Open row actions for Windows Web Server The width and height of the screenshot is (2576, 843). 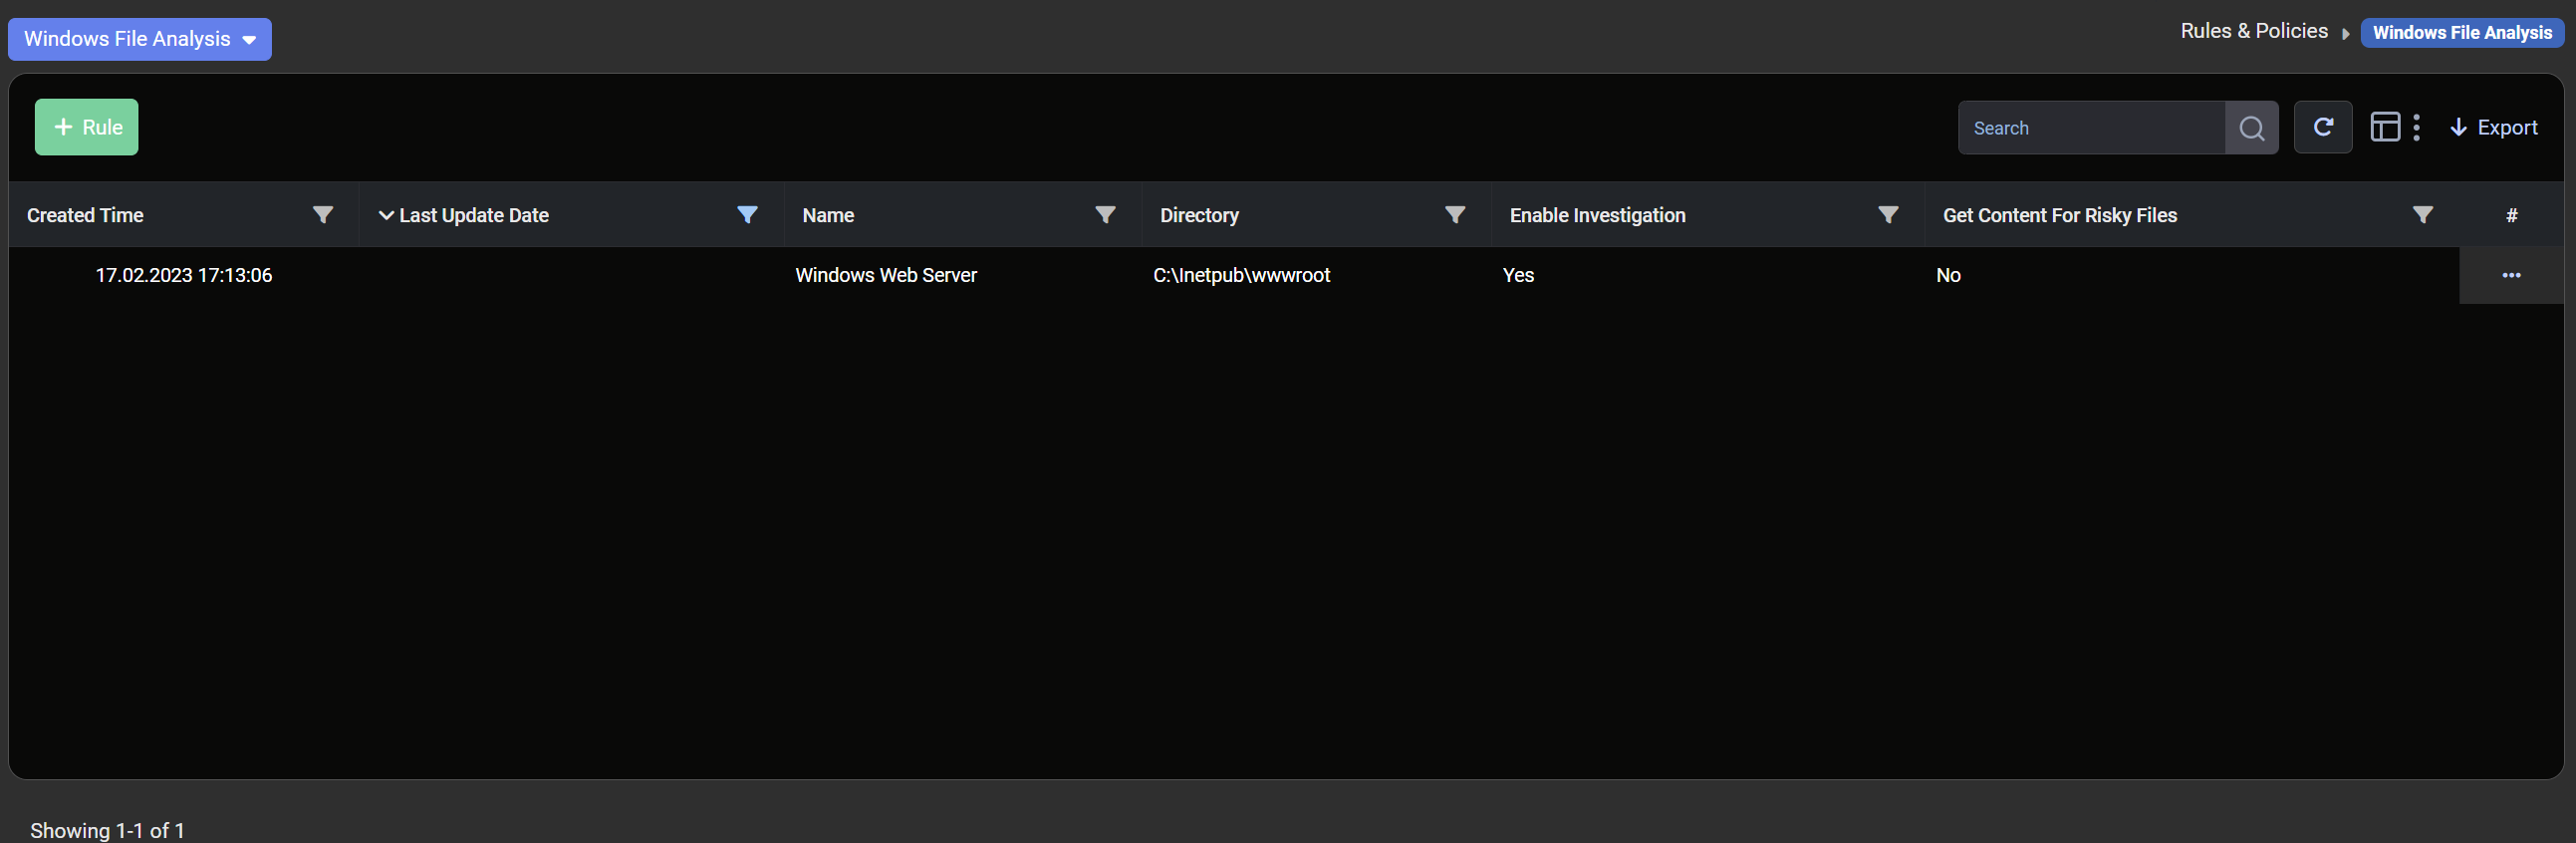(2510, 275)
